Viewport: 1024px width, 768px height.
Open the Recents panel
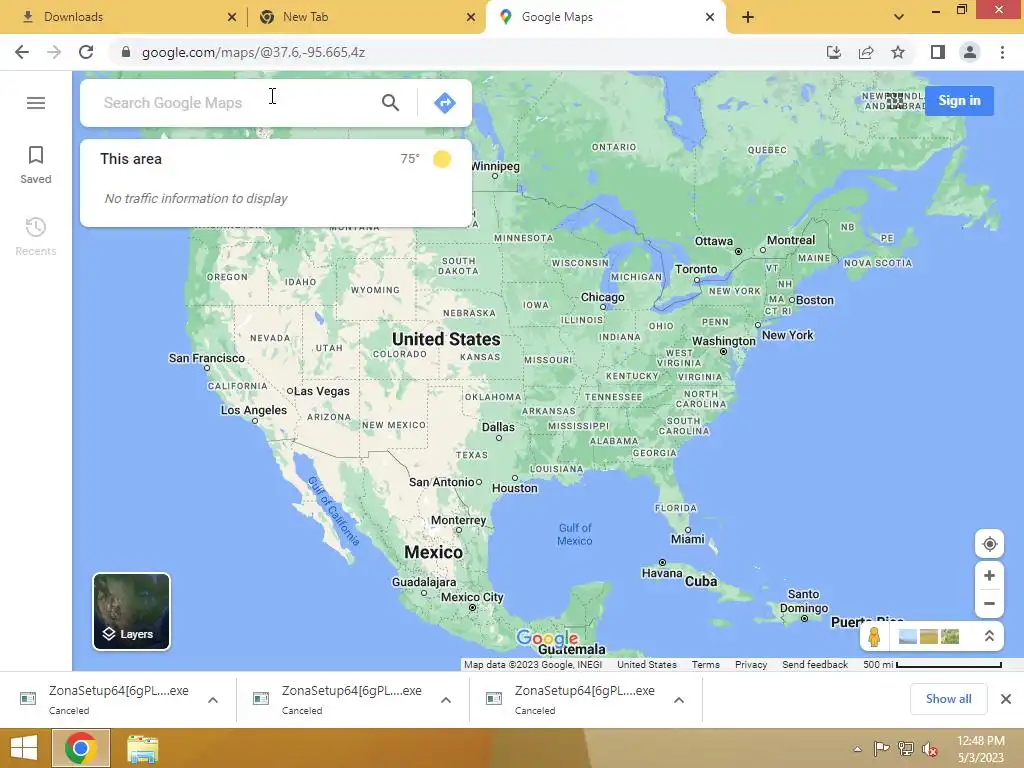36,236
